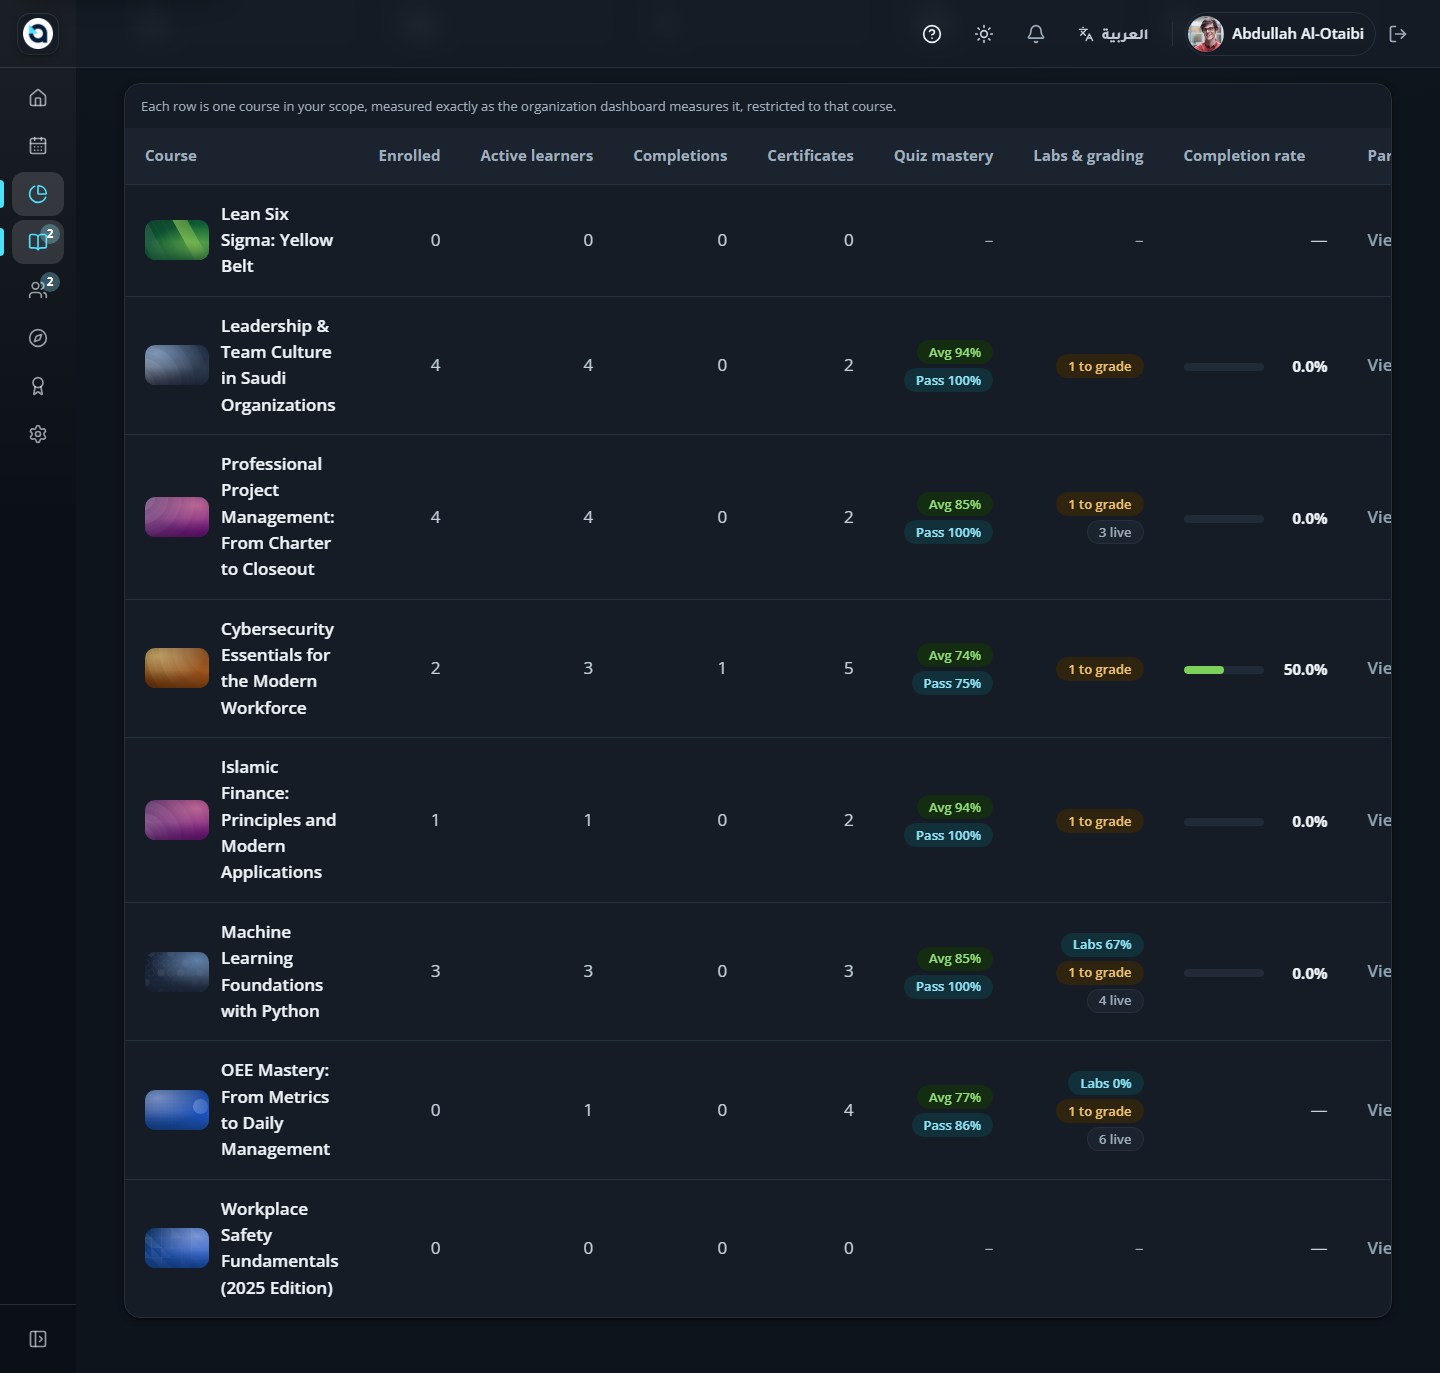Click the app logo in the top-left corner
This screenshot has width=1440, height=1373.
[x=38, y=33]
